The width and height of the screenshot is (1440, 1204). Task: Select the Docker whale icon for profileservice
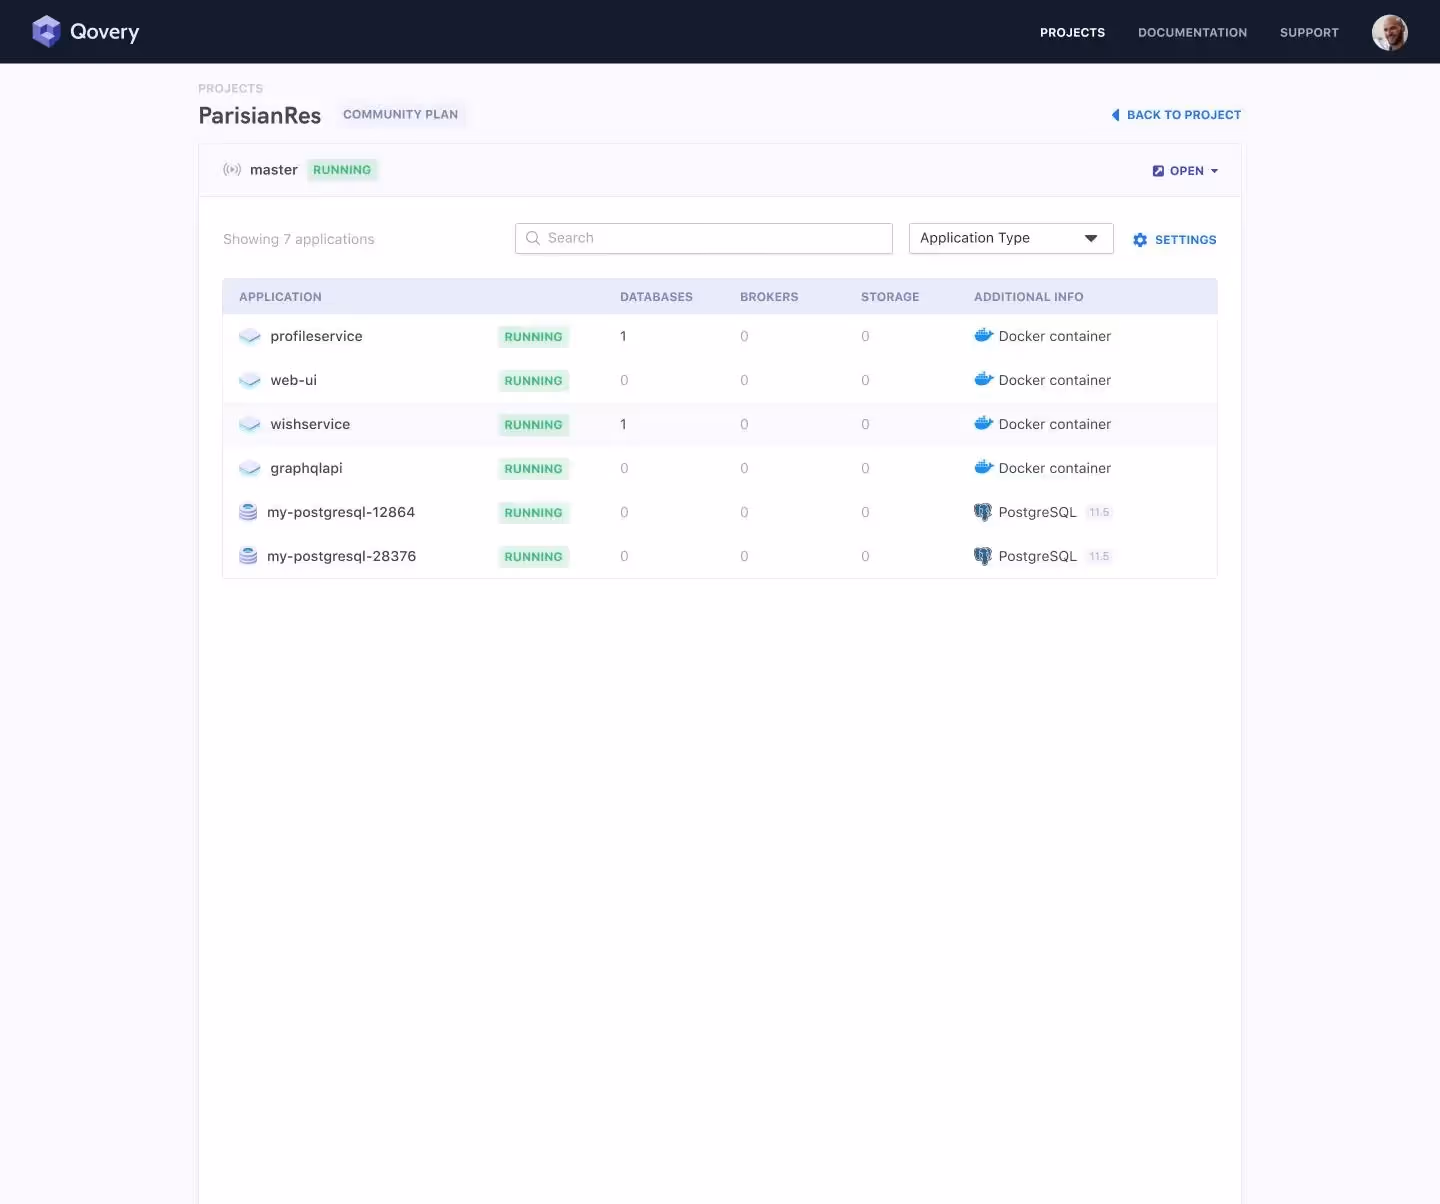point(982,336)
